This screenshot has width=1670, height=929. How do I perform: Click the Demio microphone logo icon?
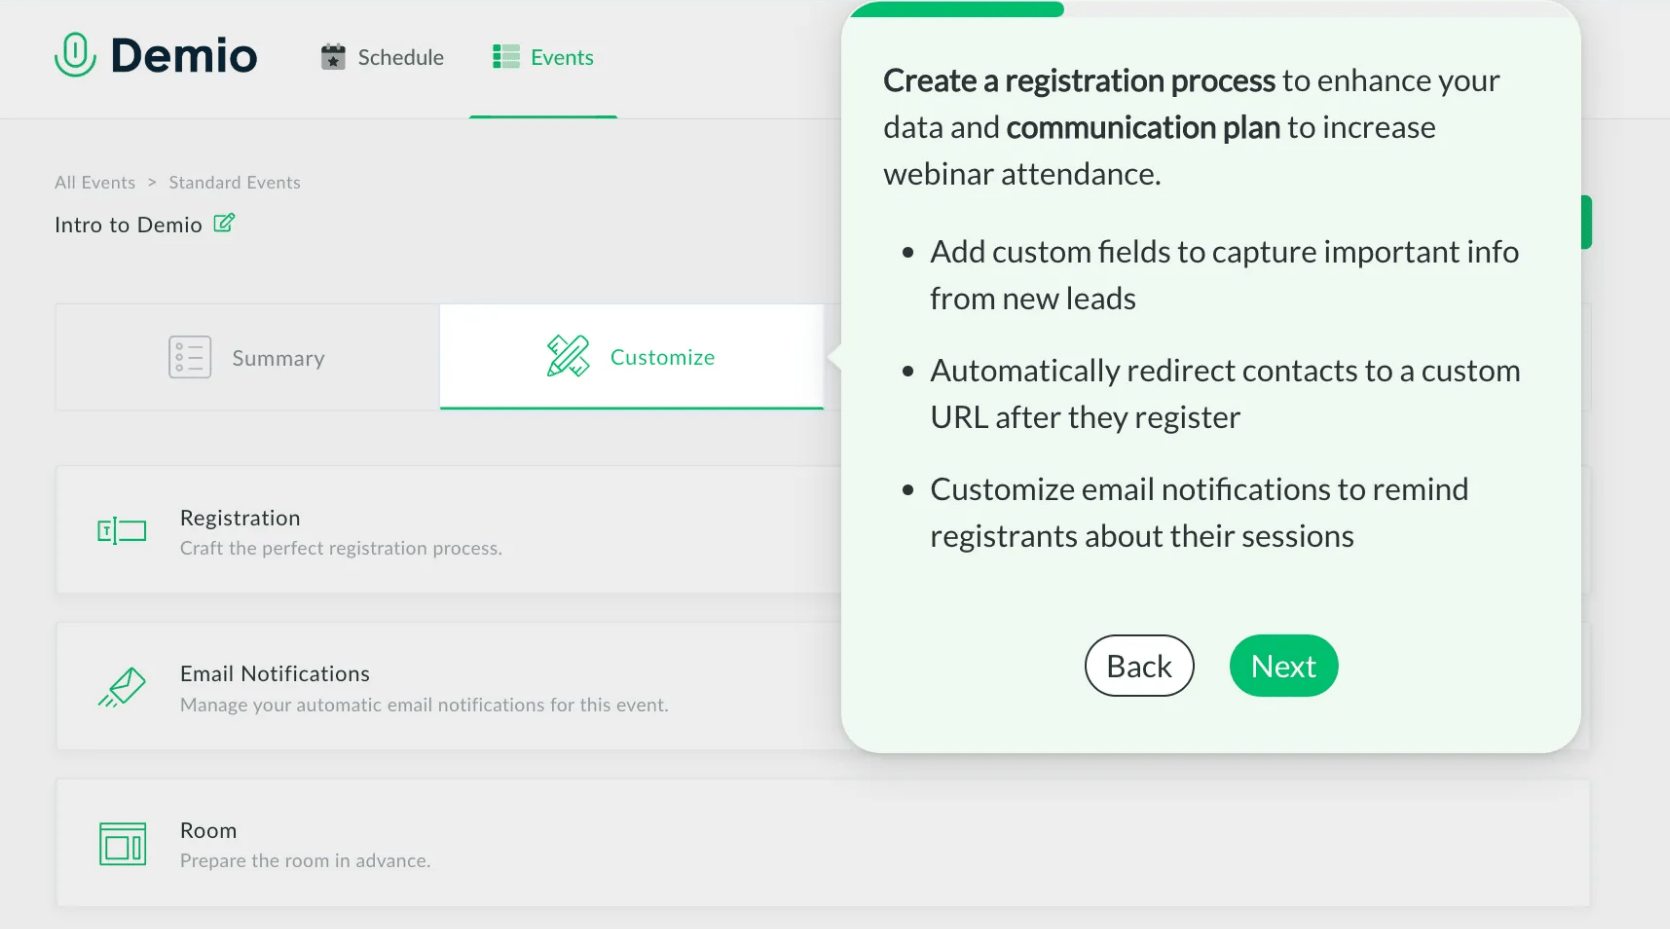[x=75, y=55]
